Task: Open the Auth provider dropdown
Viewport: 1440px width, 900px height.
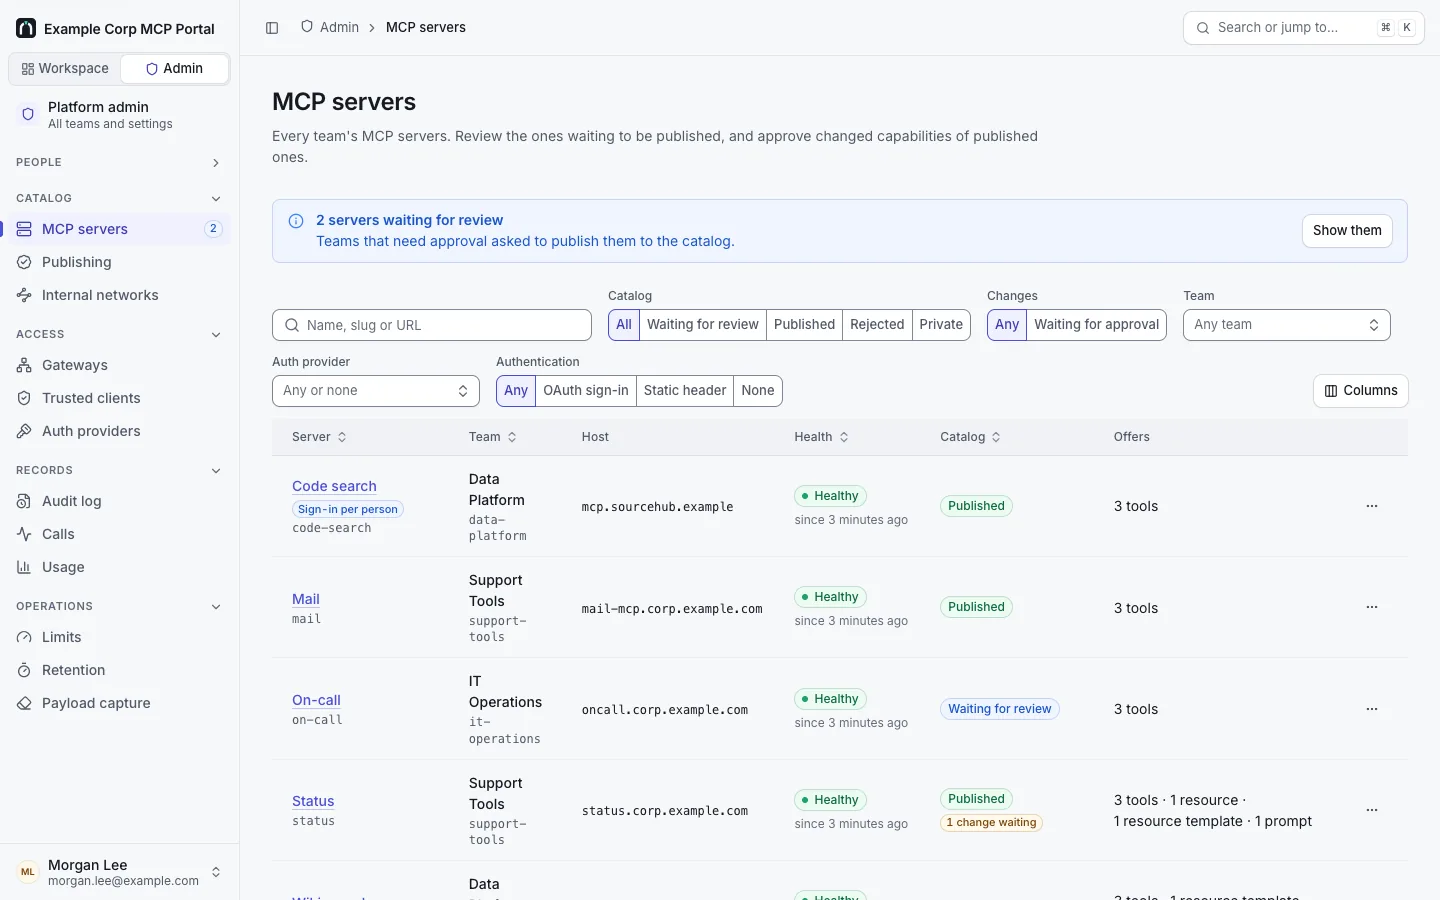Action: point(376,391)
